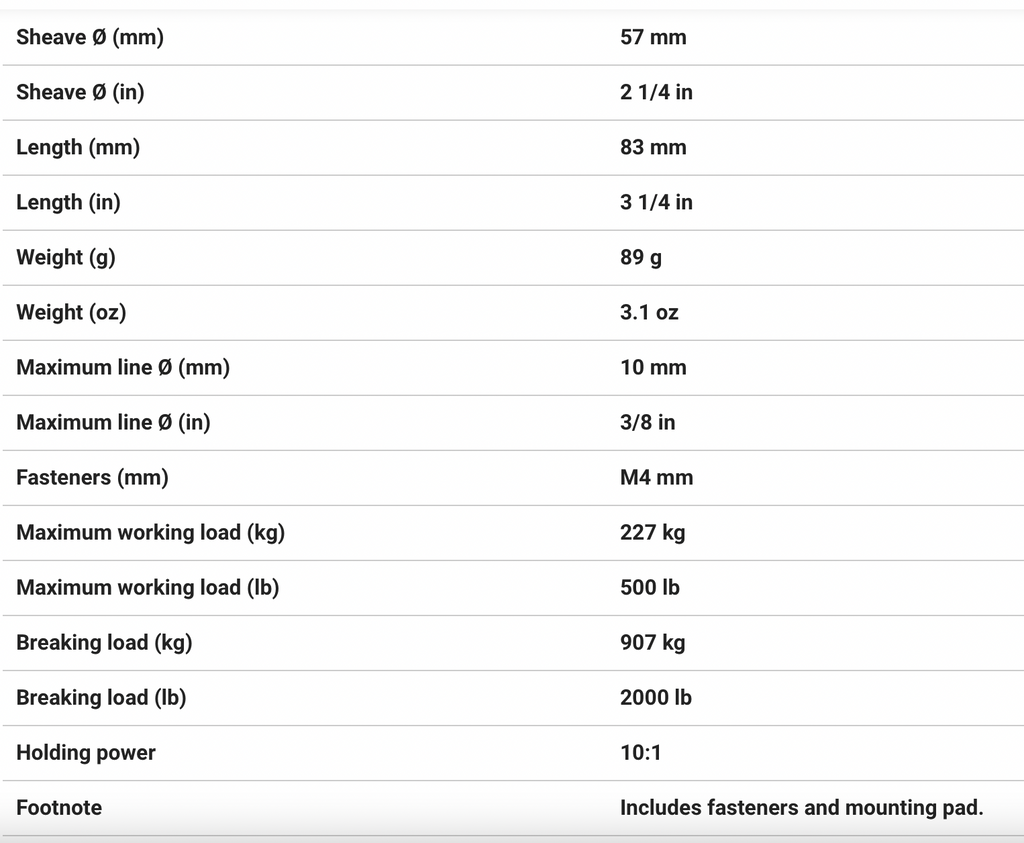Click the "227 kg" working load value
The height and width of the screenshot is (843, 1024).
click(x=652, y=533)
